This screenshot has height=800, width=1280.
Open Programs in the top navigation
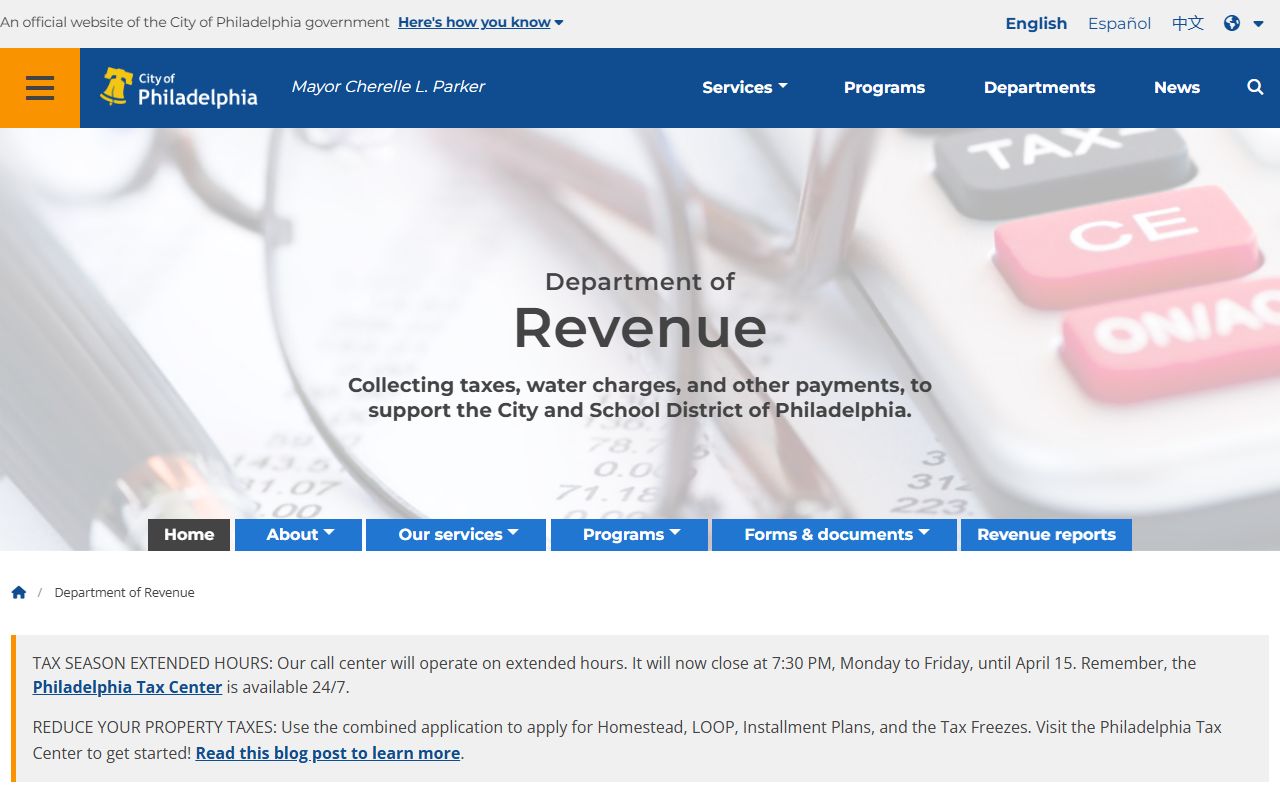(884, 87)
